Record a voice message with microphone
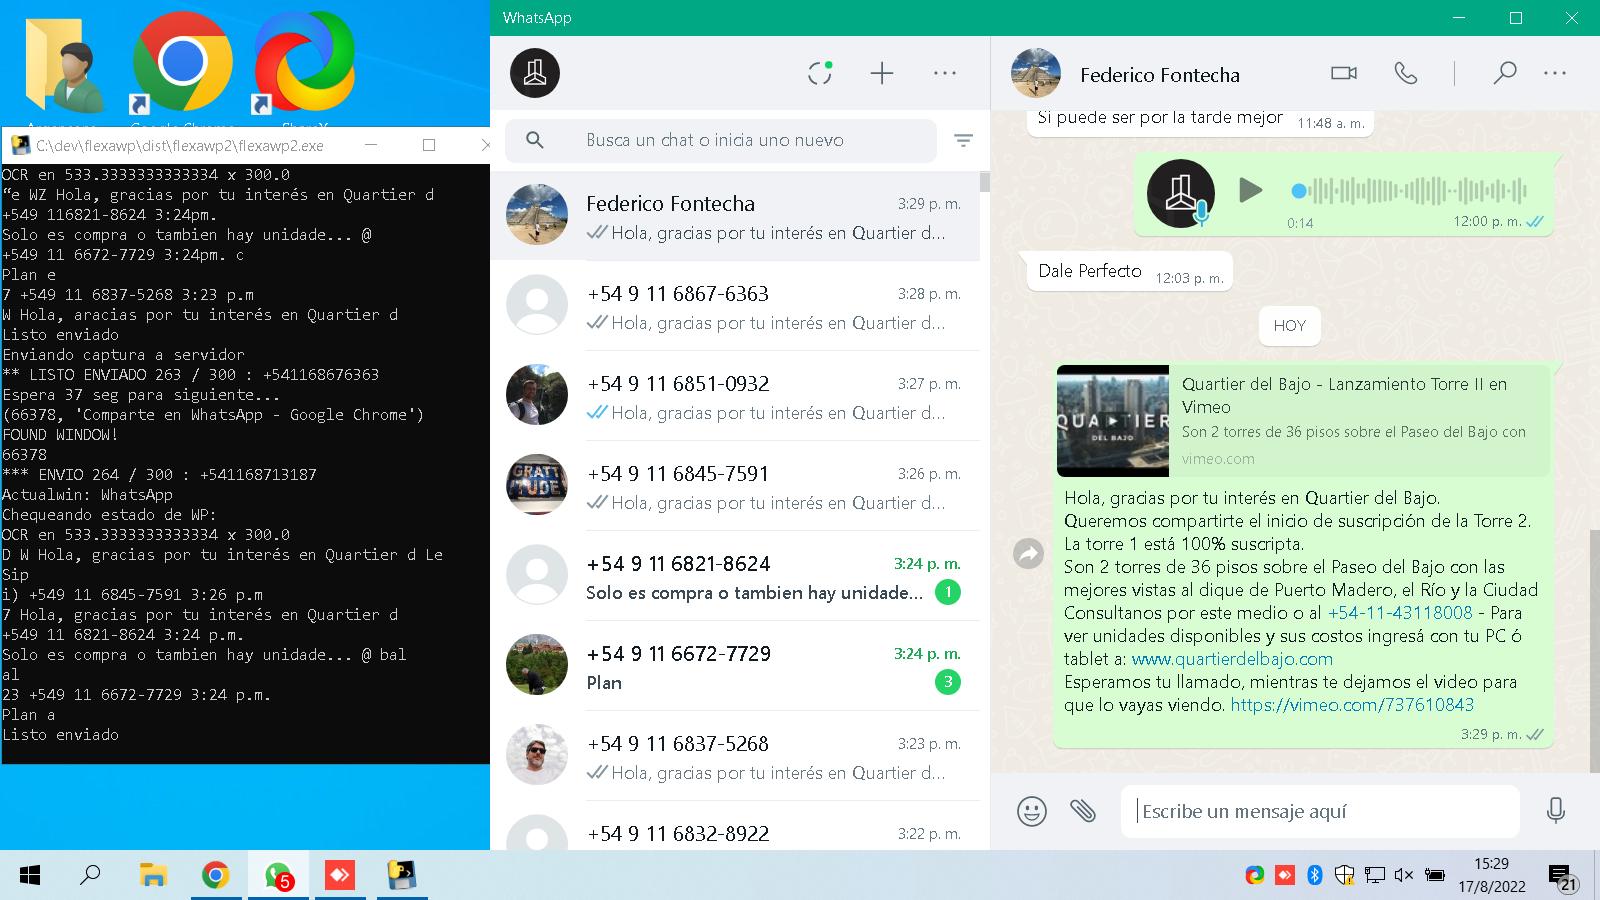The height and width of the screenshot is (900, 1600). pos(1556,810)
